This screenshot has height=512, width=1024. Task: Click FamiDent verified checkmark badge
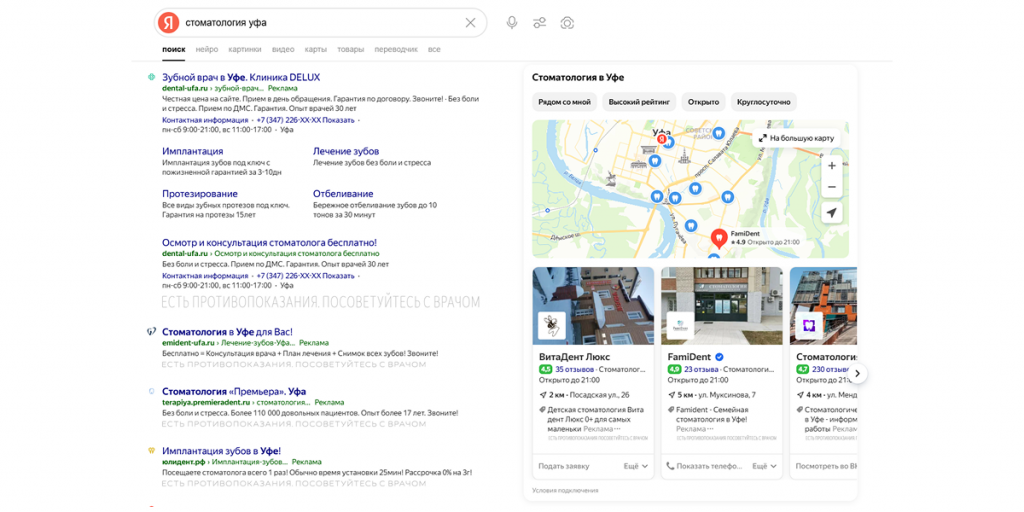719,357
